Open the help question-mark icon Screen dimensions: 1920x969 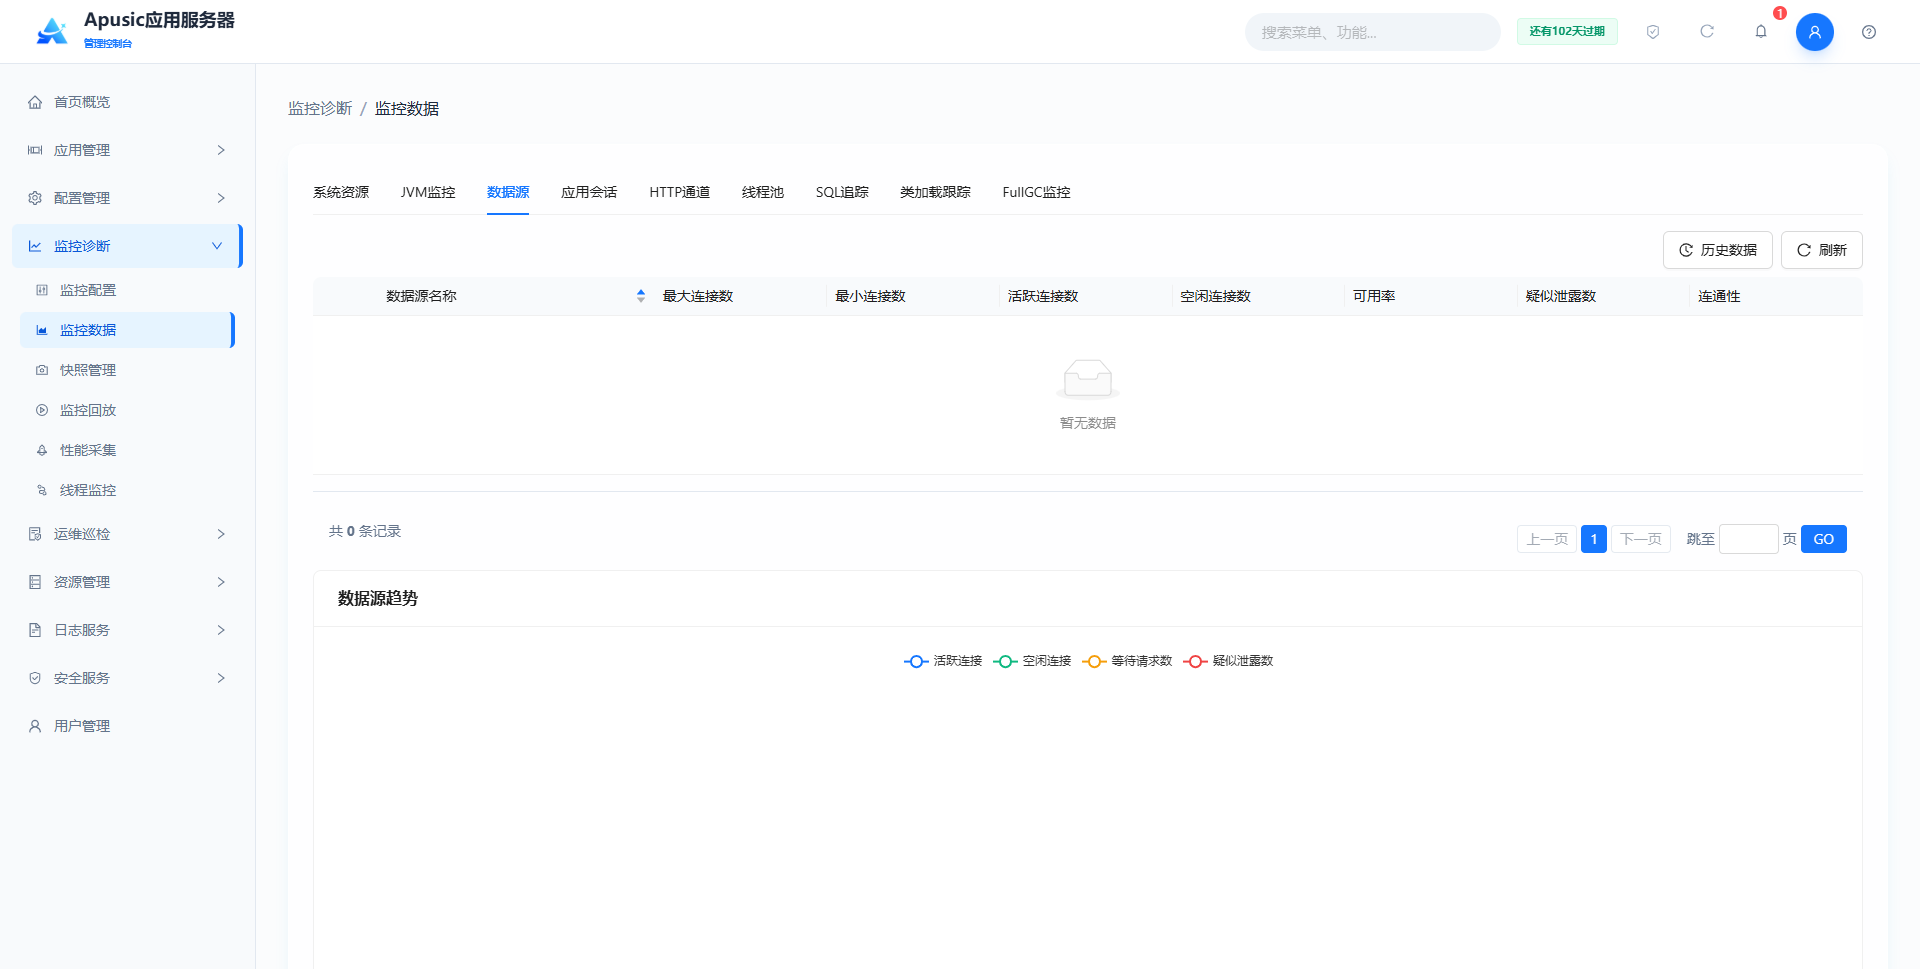(x=1869, y=32)
